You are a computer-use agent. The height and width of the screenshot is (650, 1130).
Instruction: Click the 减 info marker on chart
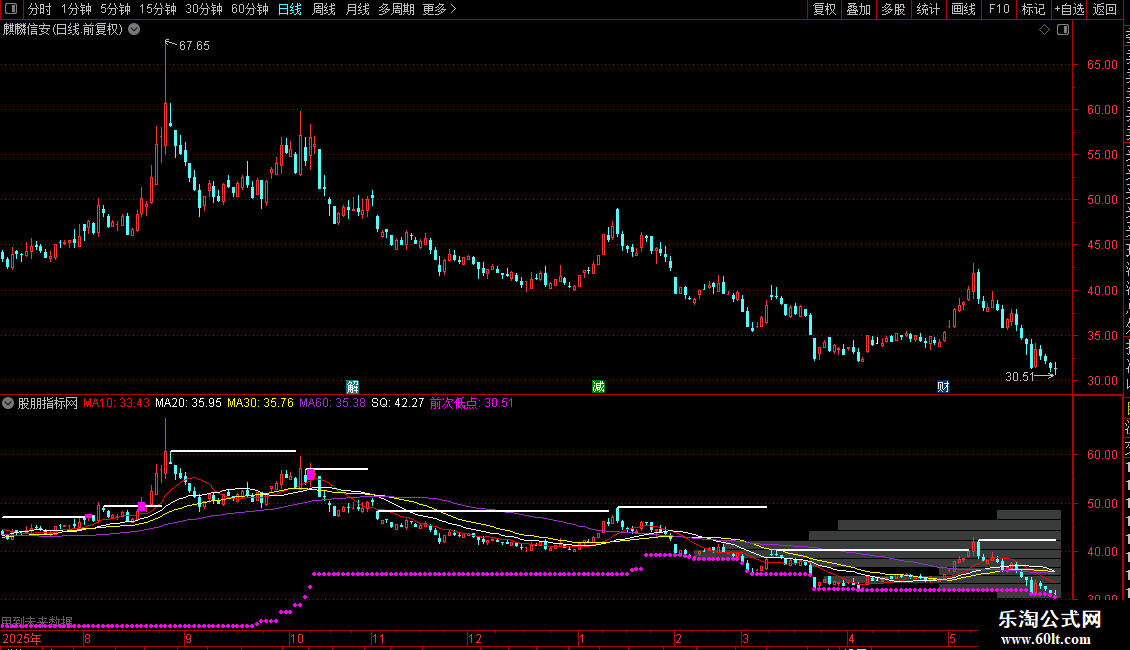coord(598,387)
